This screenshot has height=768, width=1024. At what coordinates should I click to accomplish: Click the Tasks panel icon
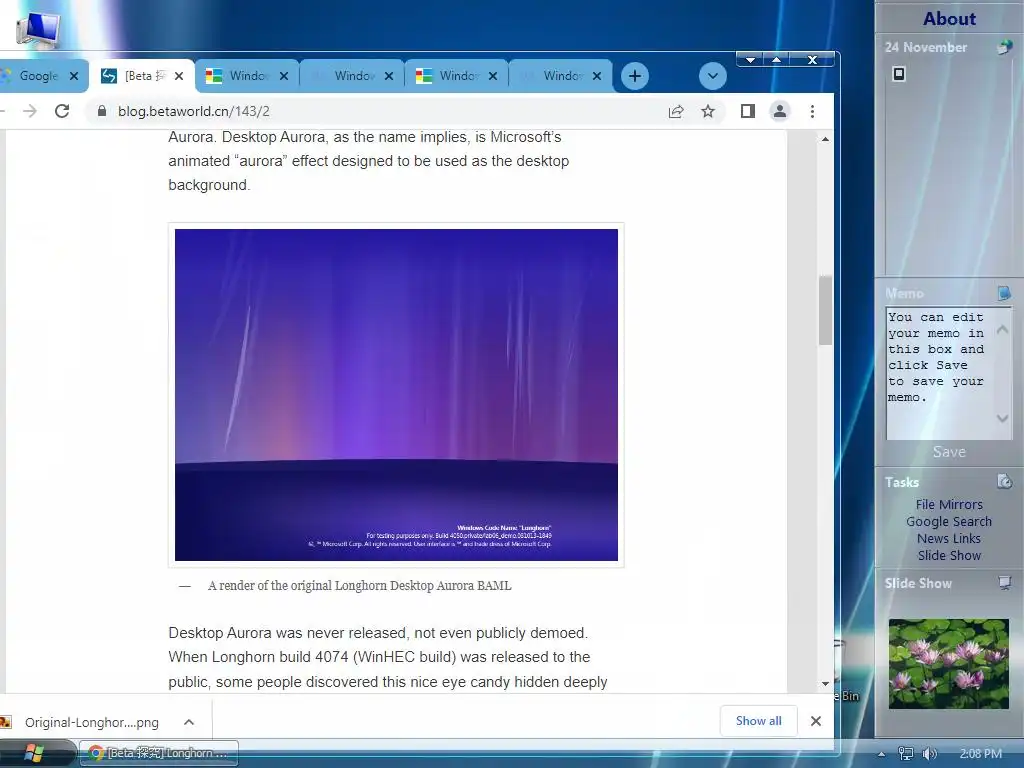(x=1004, y=482)
